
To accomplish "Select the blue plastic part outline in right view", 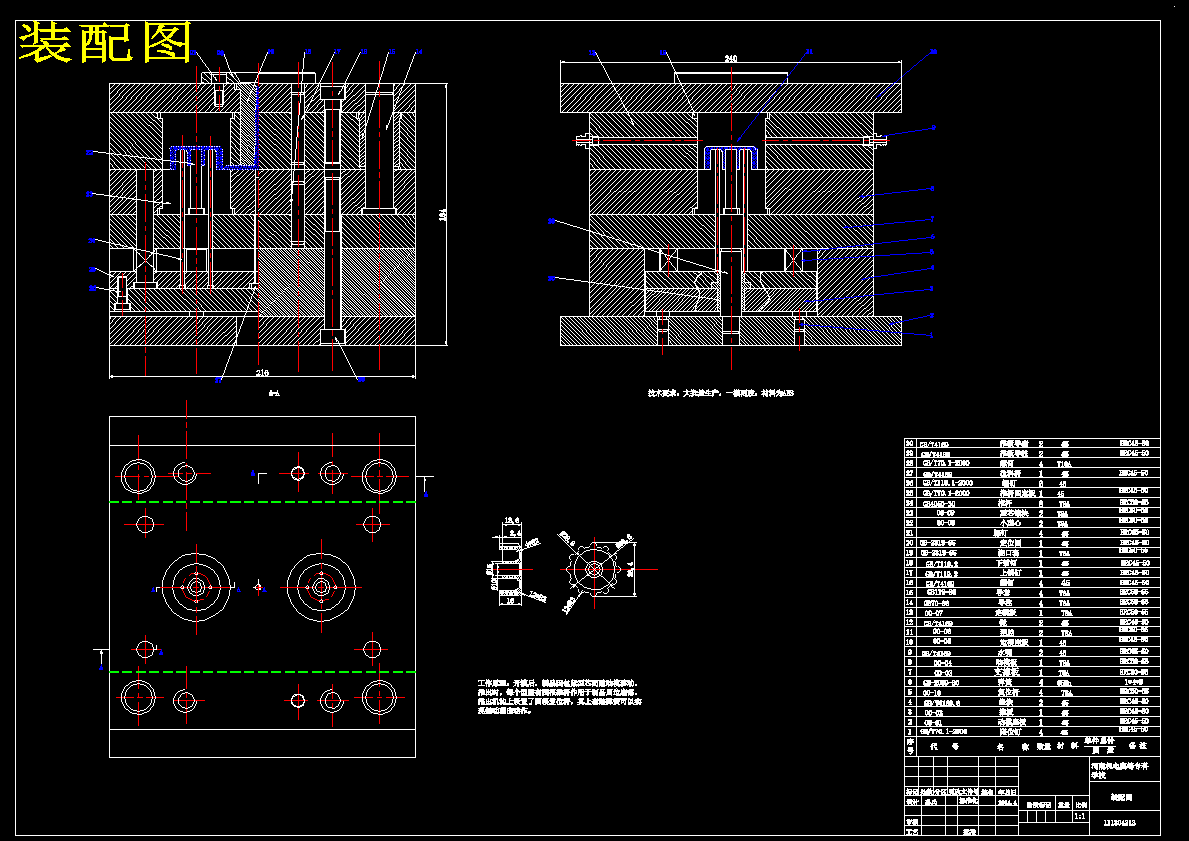I will click(x=731, y=156).
